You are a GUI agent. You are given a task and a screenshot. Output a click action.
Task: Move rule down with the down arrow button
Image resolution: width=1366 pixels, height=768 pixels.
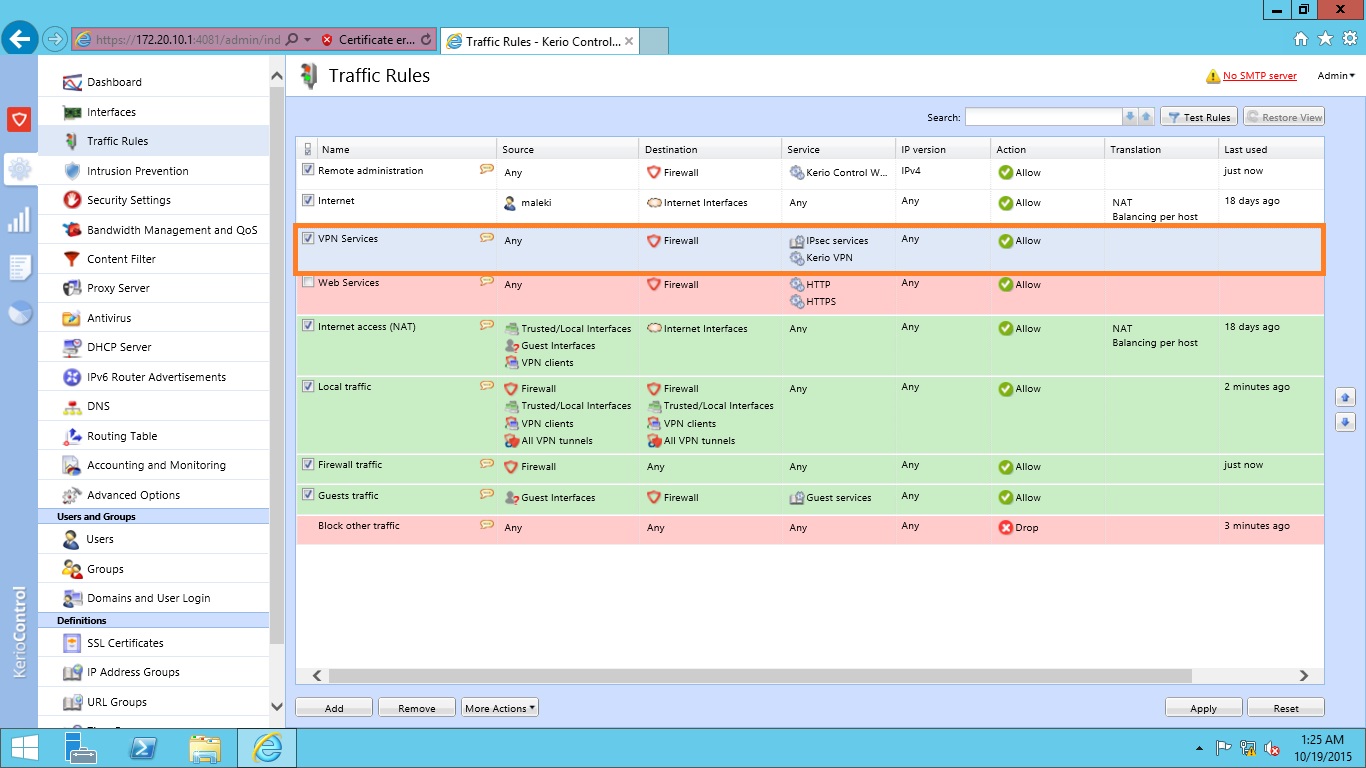1345,422
